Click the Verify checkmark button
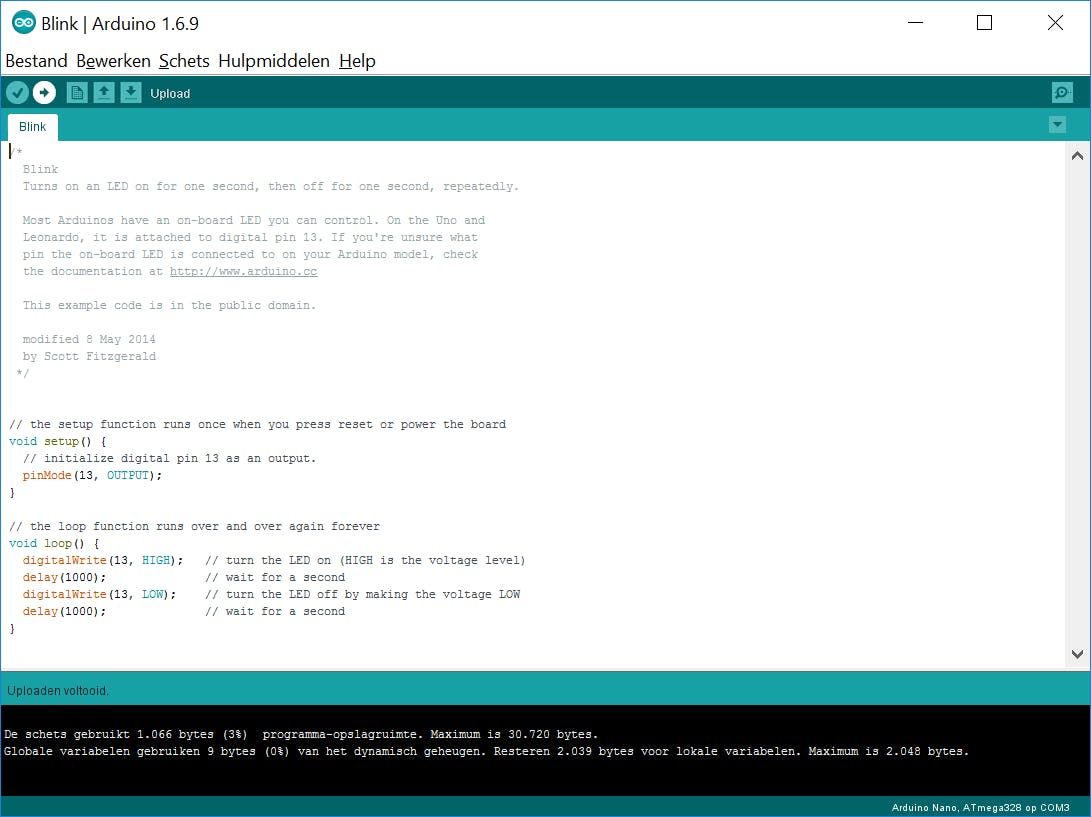 17,93
